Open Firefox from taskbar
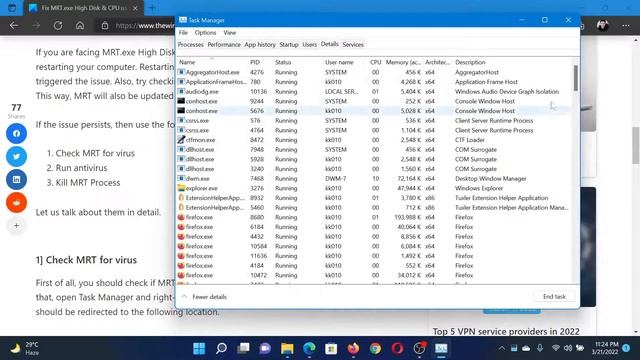640x360 pixels. (x=353, y=348)
